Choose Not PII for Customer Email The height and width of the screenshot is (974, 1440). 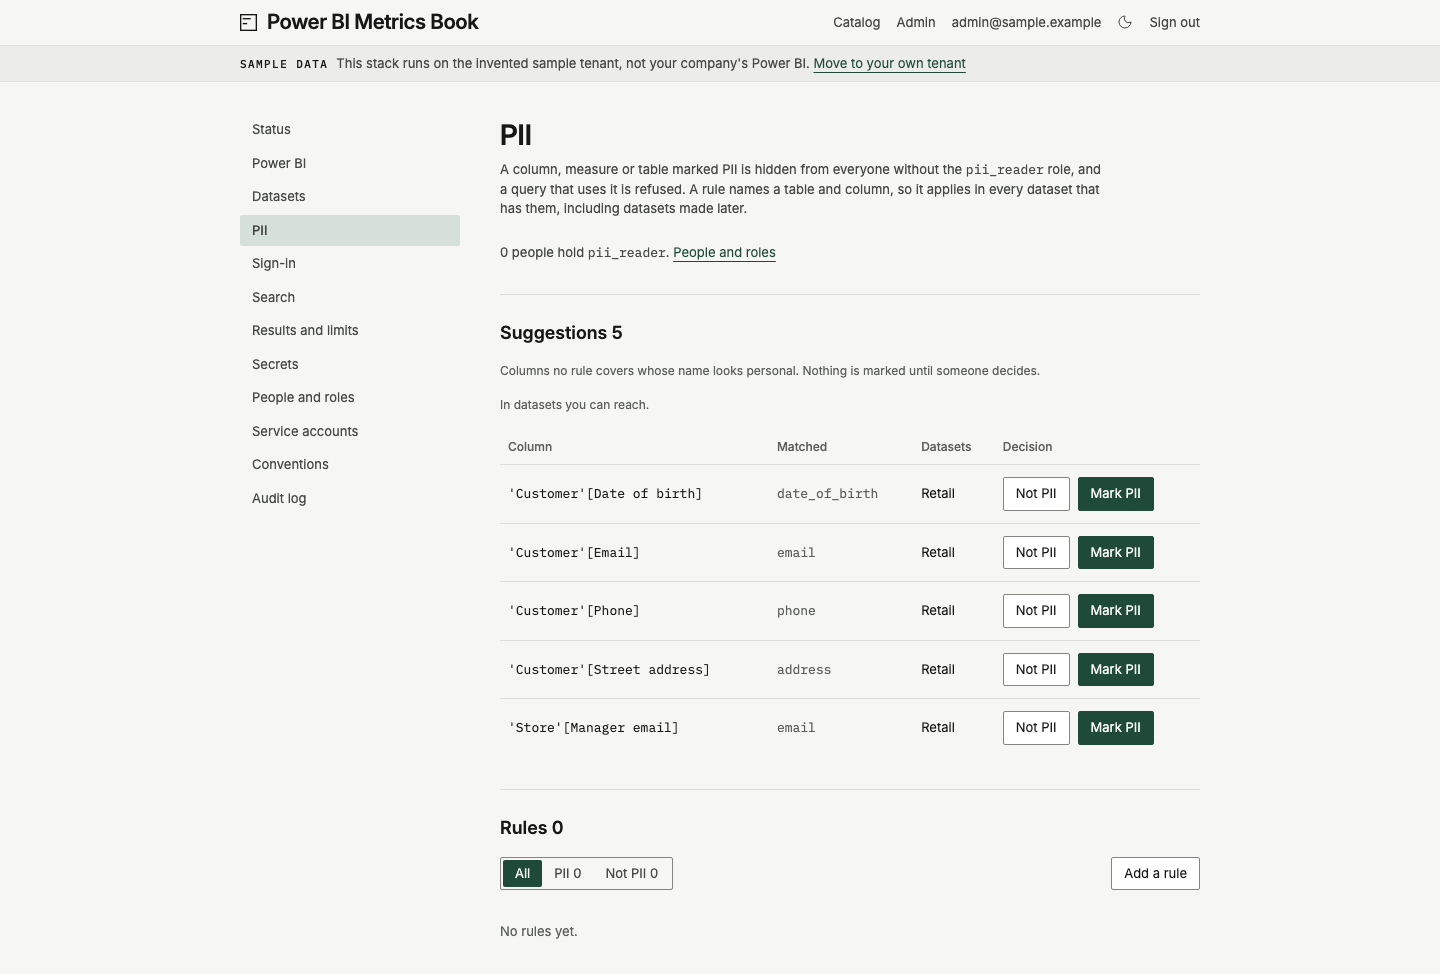coord(1036,552)
